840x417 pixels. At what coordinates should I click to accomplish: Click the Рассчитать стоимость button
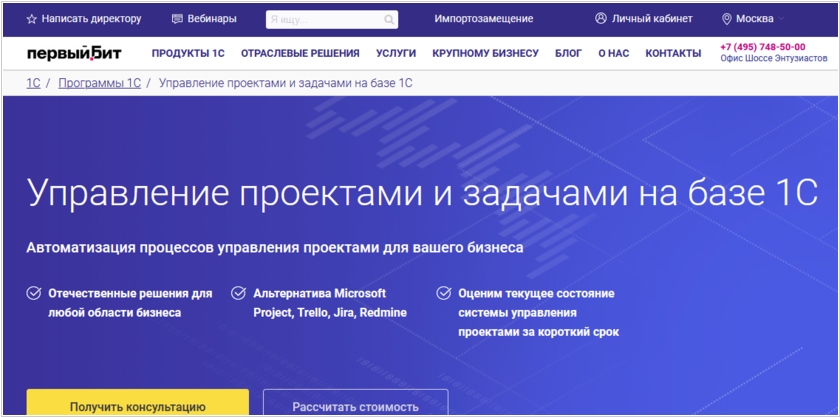click(355, 404)
